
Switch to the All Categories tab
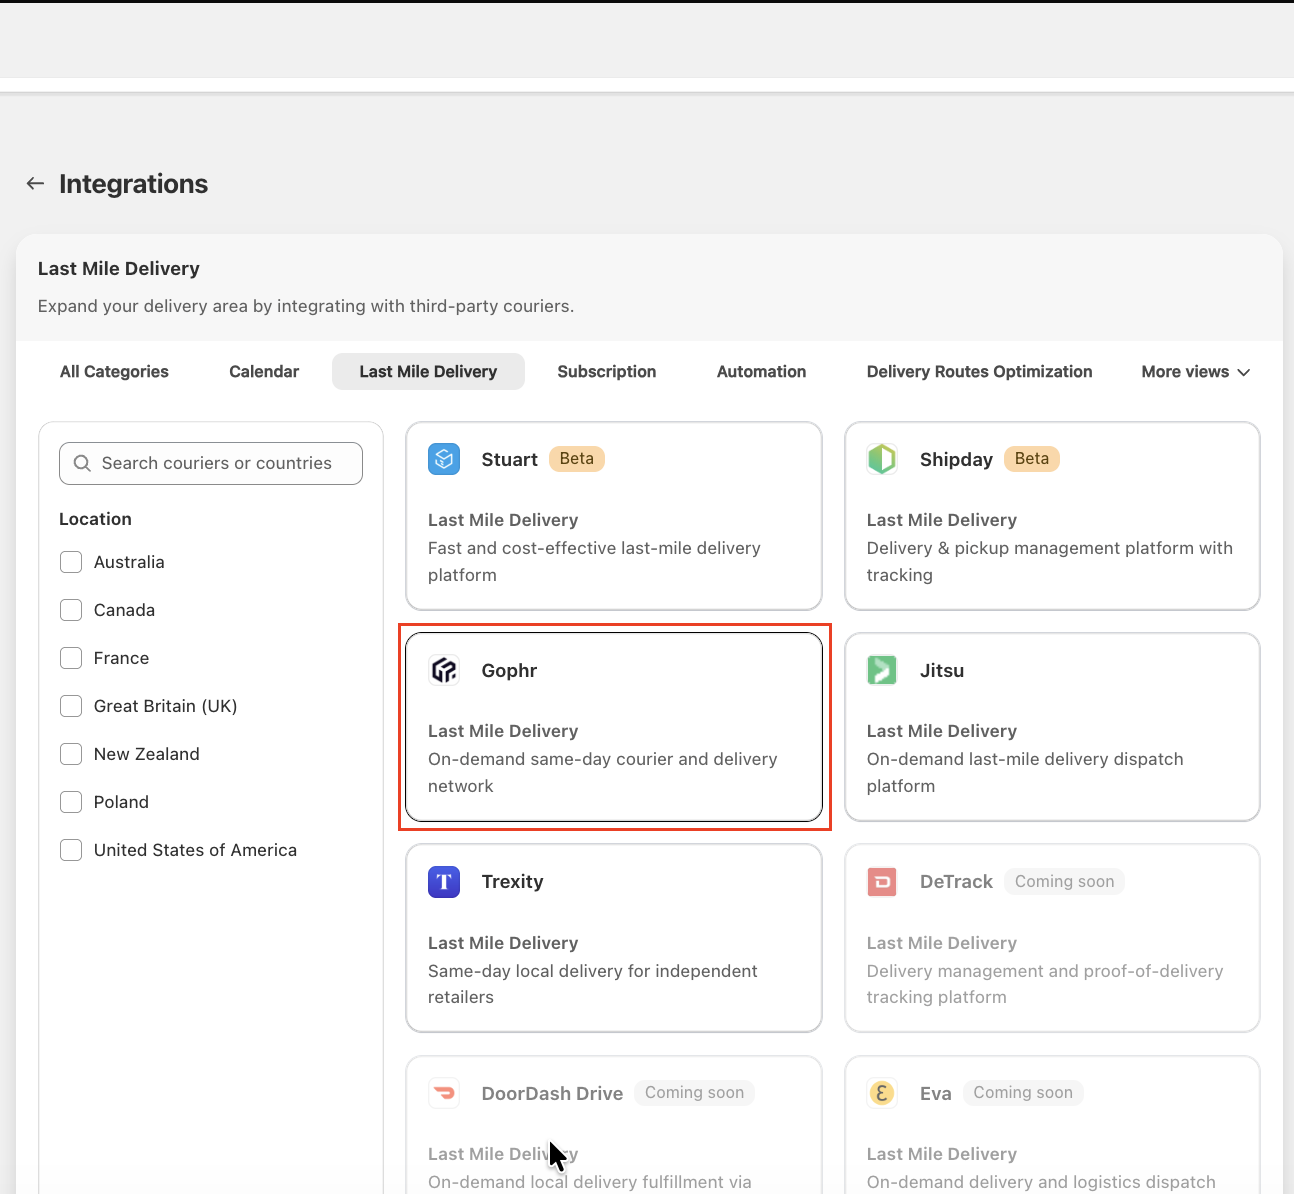tap(114, 372)
